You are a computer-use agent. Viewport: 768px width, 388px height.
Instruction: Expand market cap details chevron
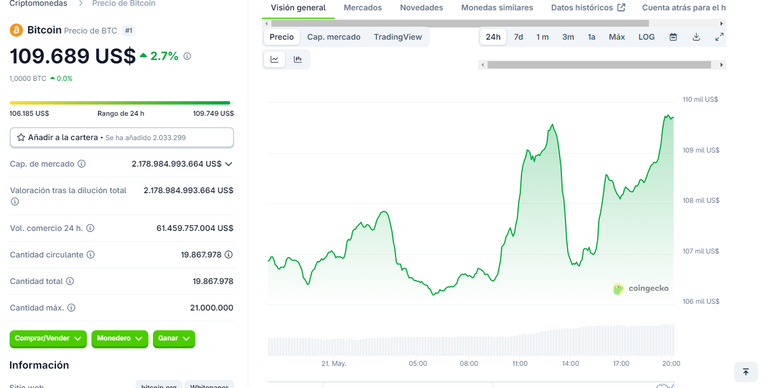228,164
